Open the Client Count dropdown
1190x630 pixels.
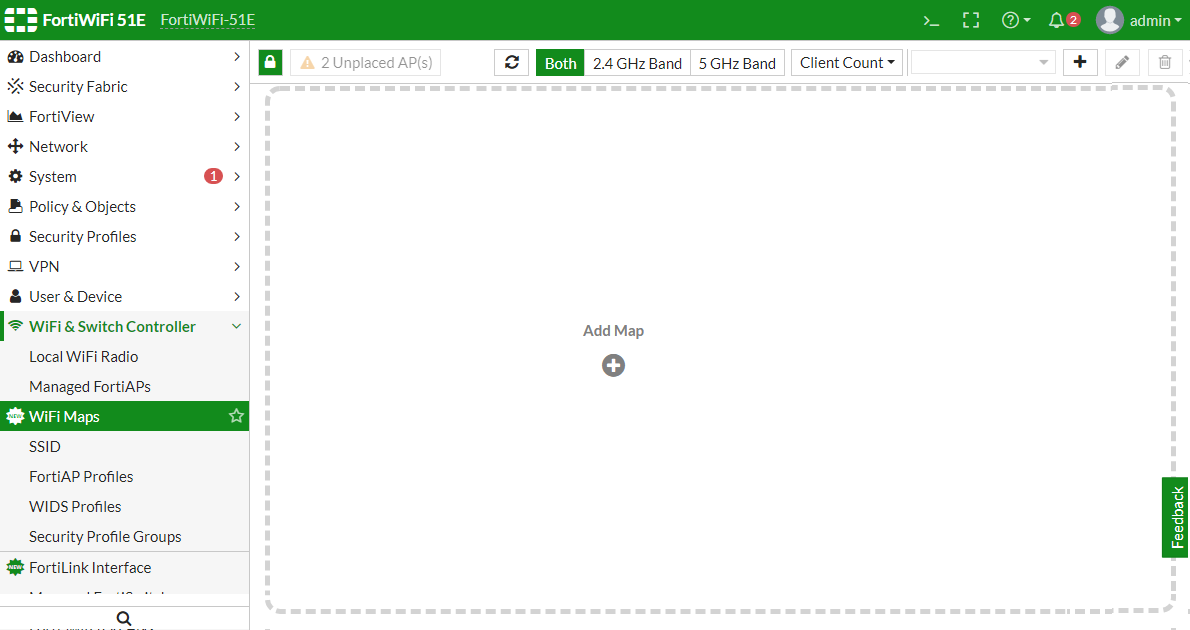847,63
